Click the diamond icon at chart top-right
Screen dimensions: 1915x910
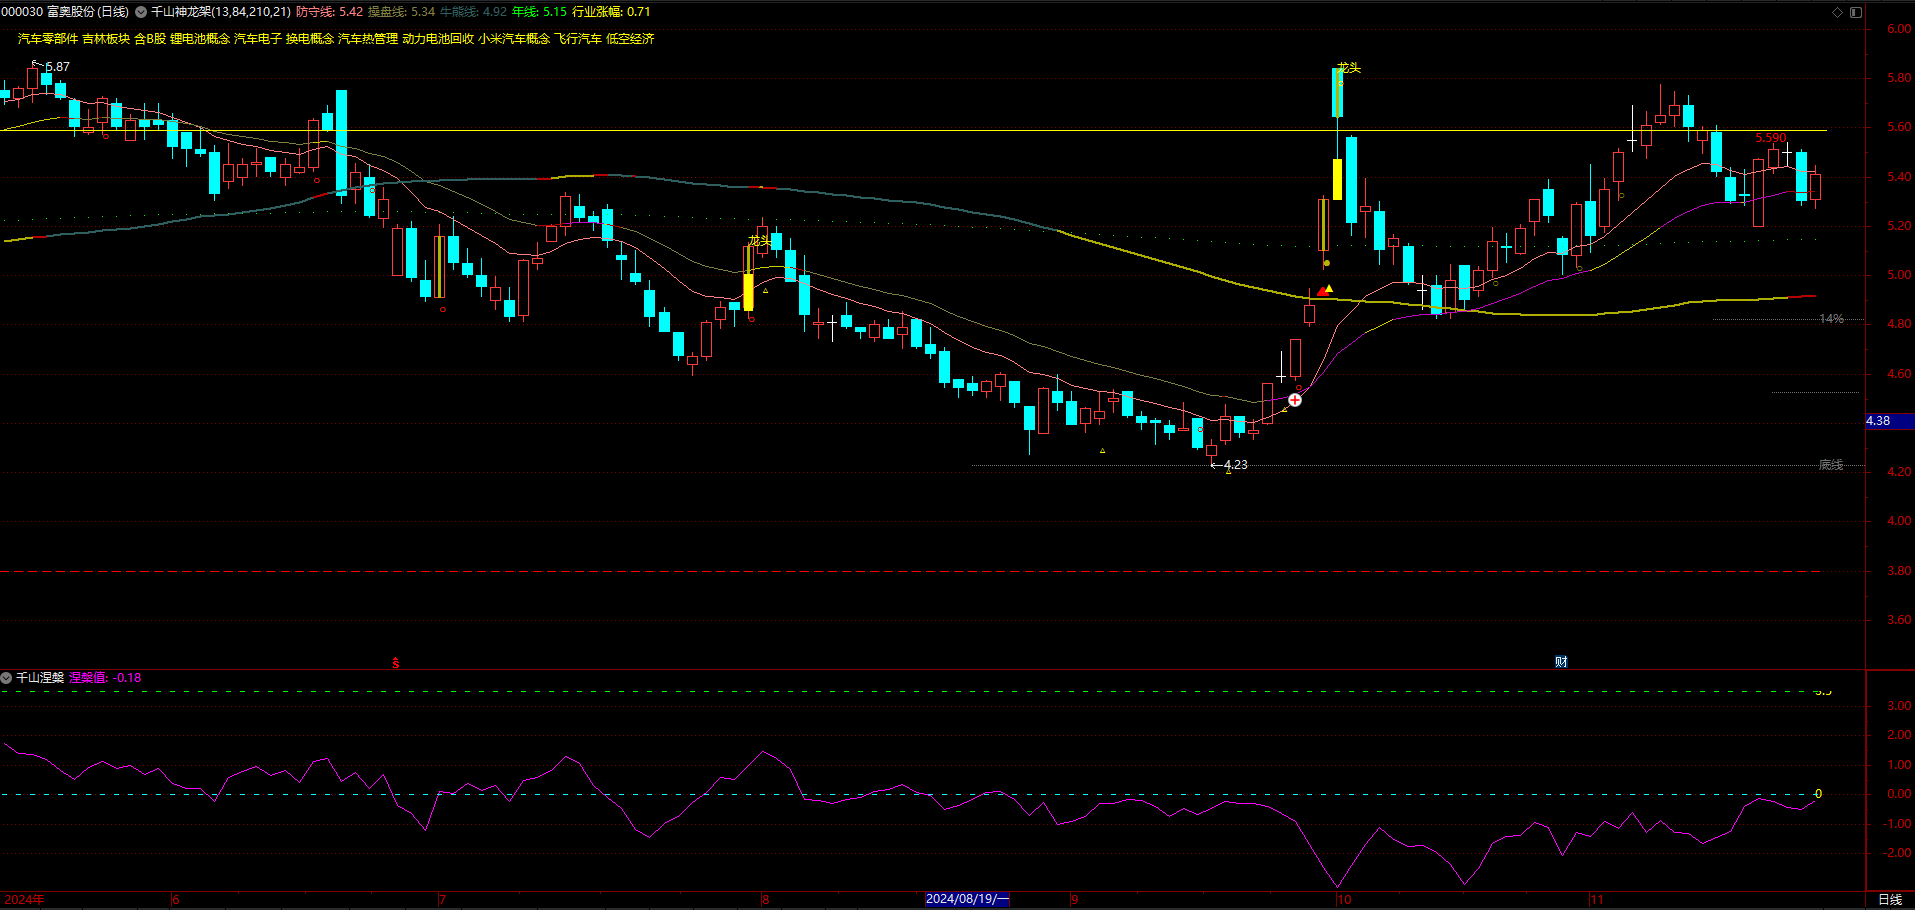1837,12
